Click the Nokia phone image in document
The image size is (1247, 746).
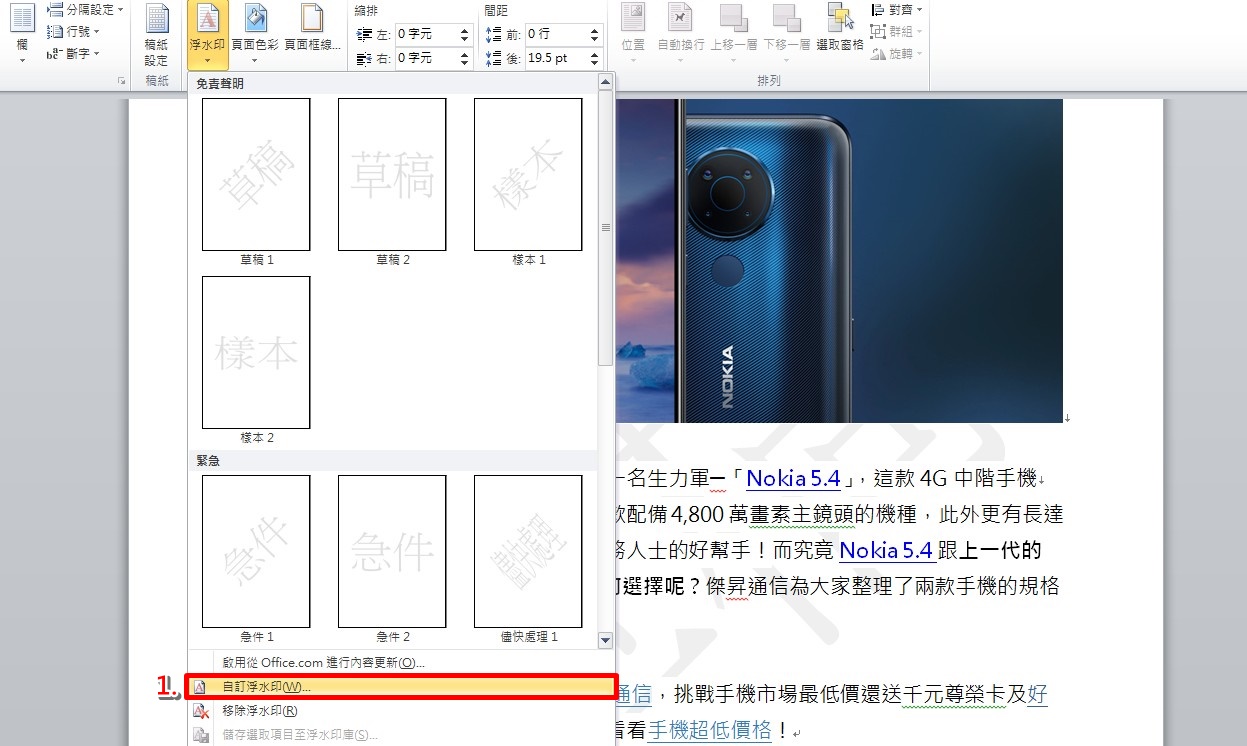(x=839, y=260)
